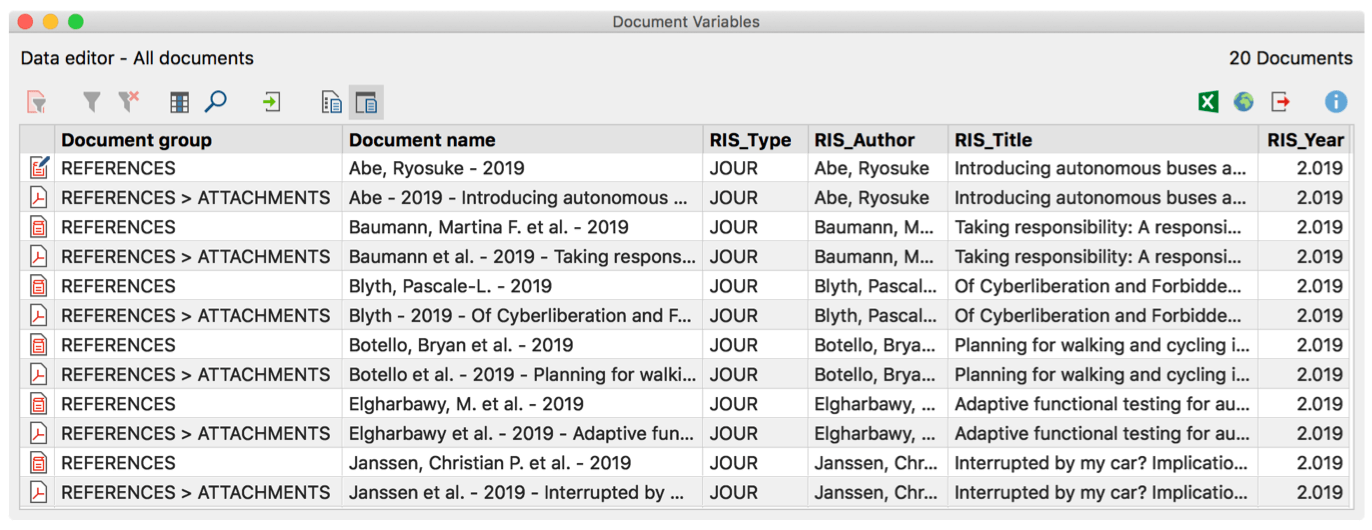Click the gray funnel filter icon
The height and width of the screenshot is (530, 1372).
[x=91, y=102]
